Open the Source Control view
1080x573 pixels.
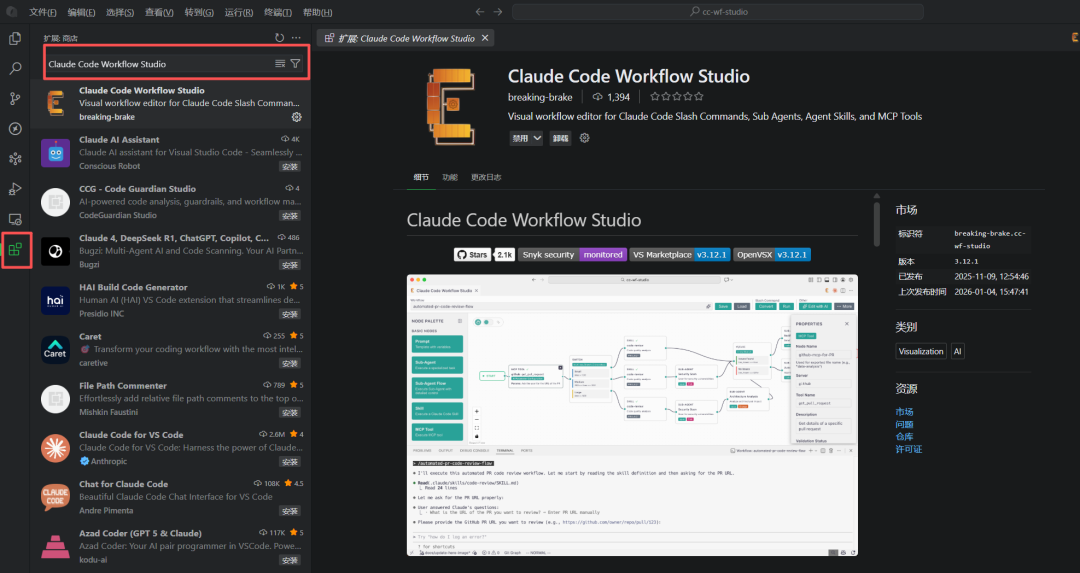tap(15, 98)
